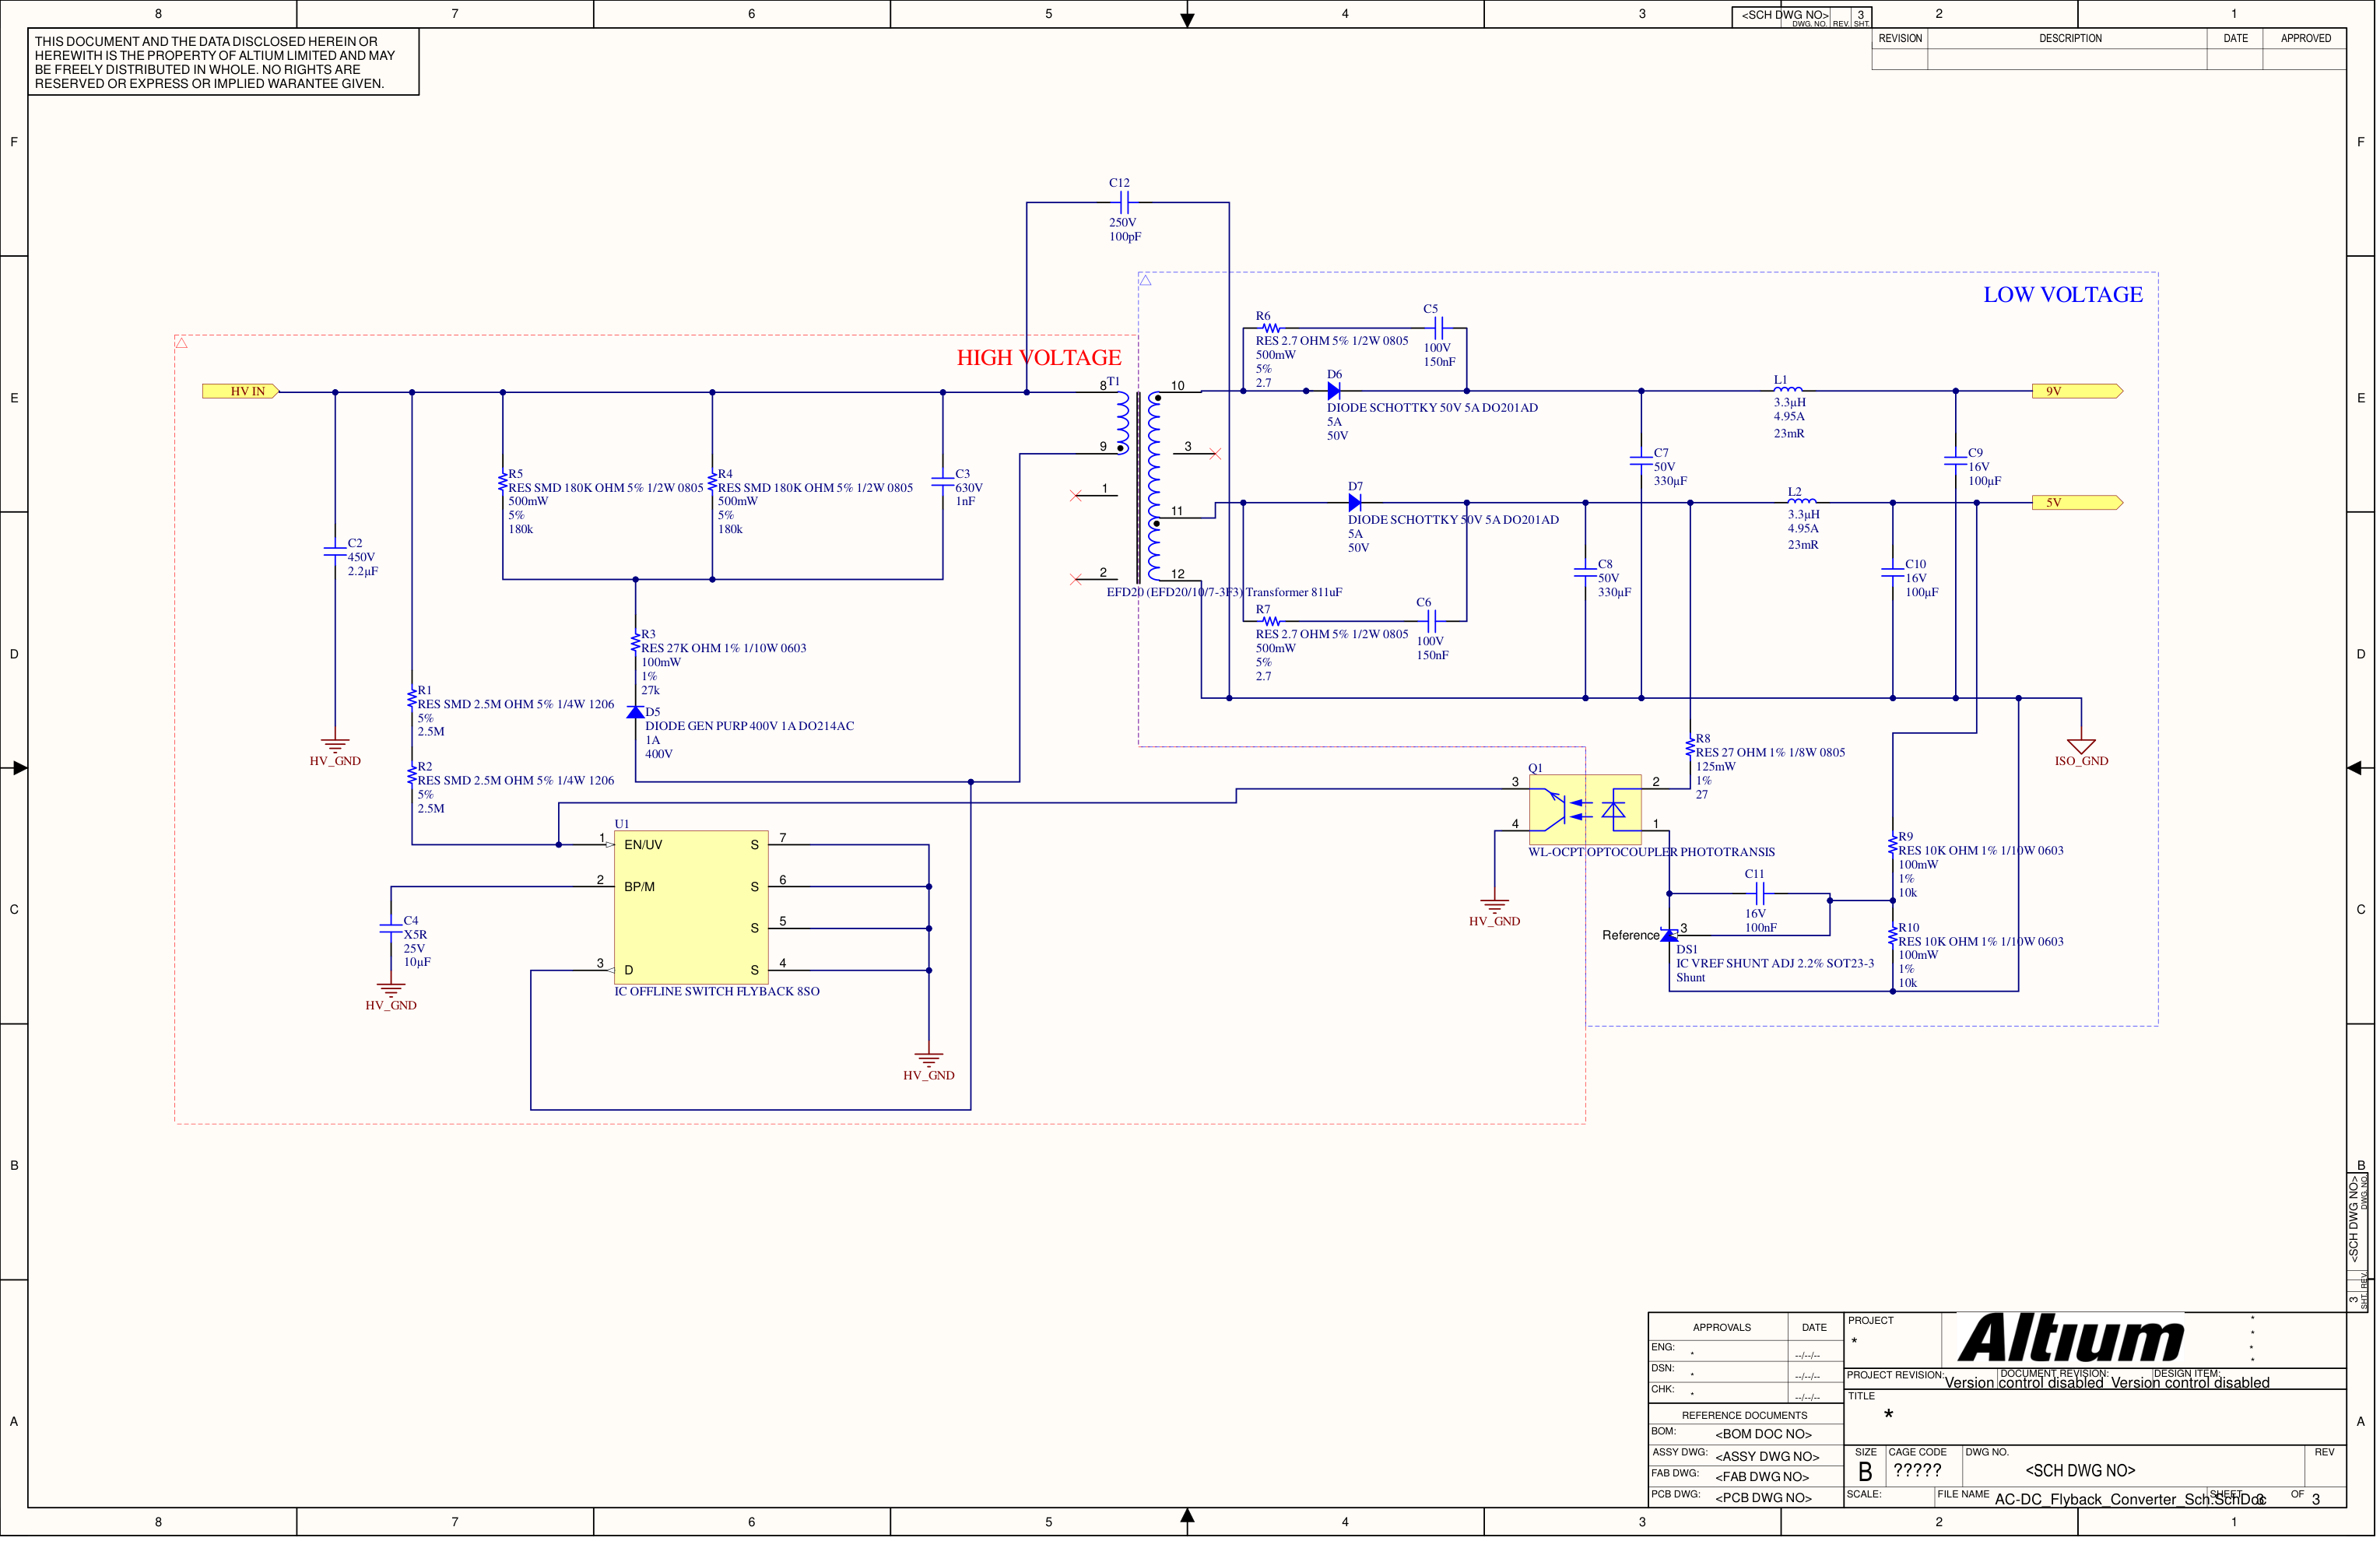The image size is (2380, 1541).
Task: Click the ISO_GND power symbol
Action: [2081, 746]
